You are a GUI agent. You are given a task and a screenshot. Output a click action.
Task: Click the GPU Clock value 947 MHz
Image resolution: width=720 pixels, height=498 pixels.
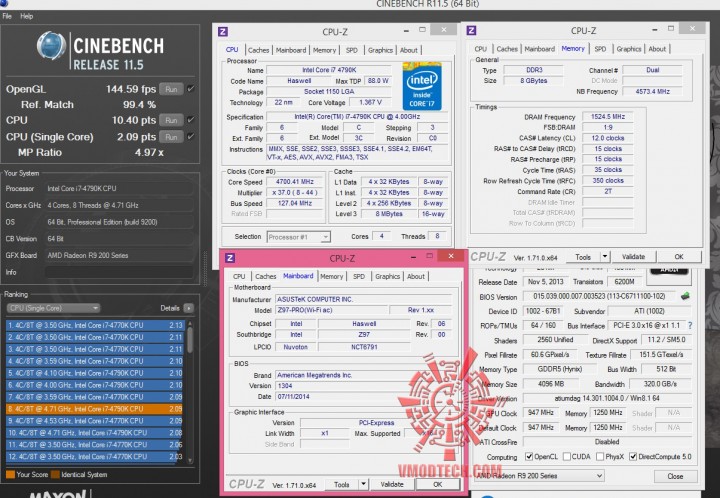click(x=540, y=413)
